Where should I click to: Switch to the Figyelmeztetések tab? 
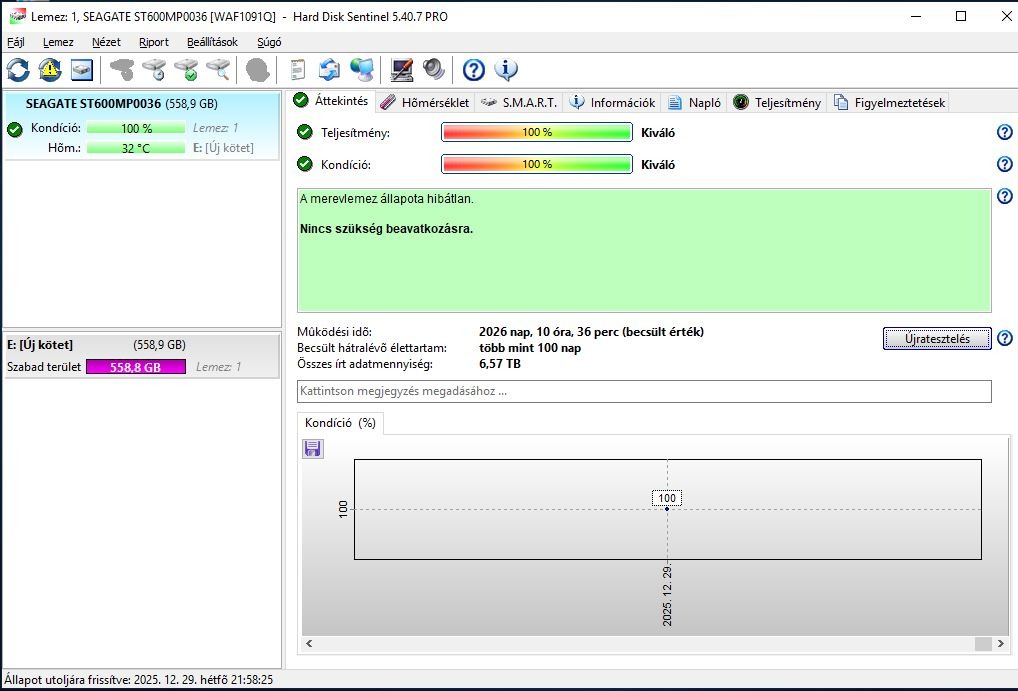[x=889, y=103]
